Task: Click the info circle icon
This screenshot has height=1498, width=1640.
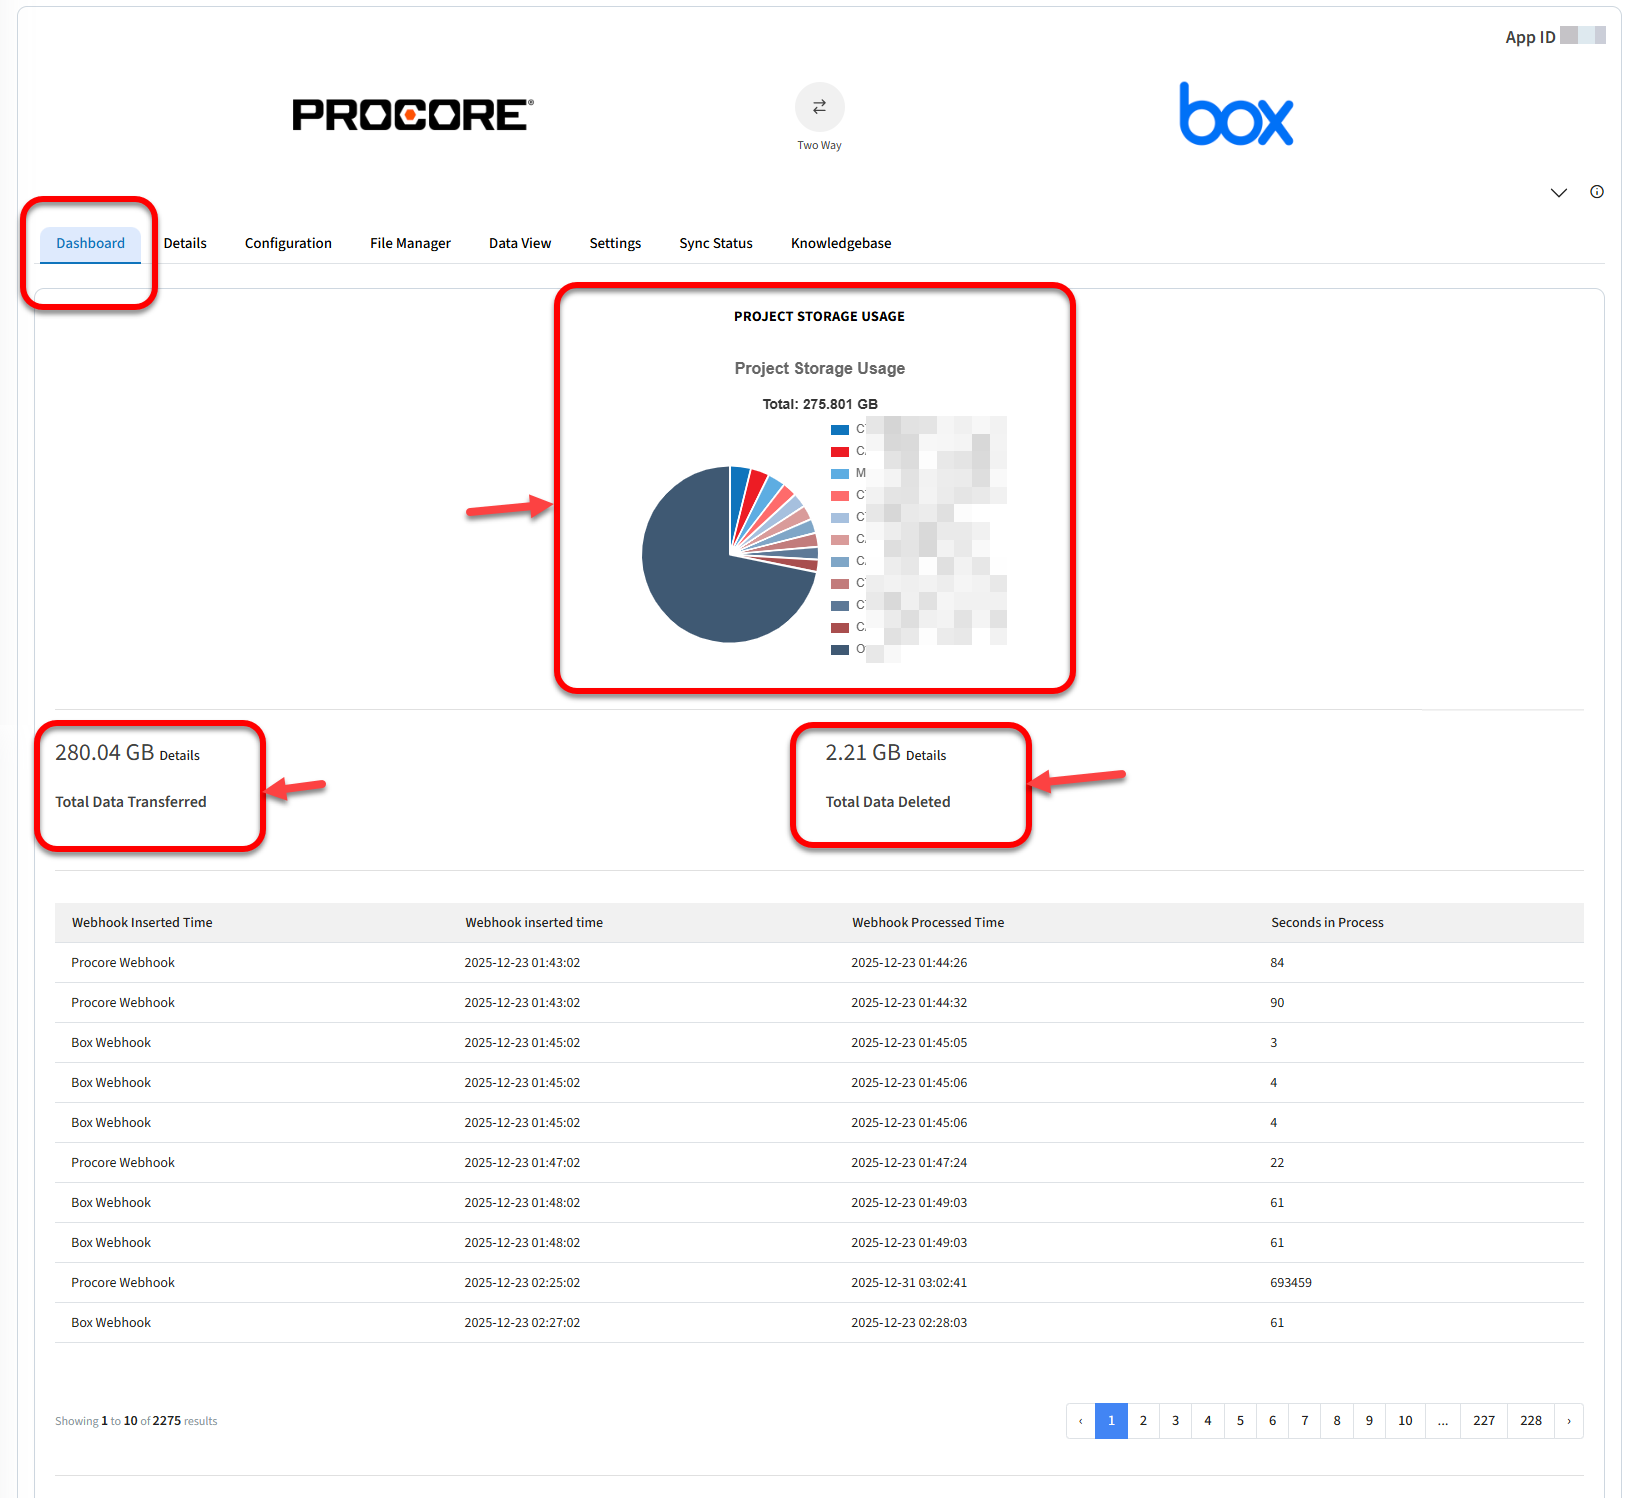Action: pyautogui.click(x=1596, y=192)
